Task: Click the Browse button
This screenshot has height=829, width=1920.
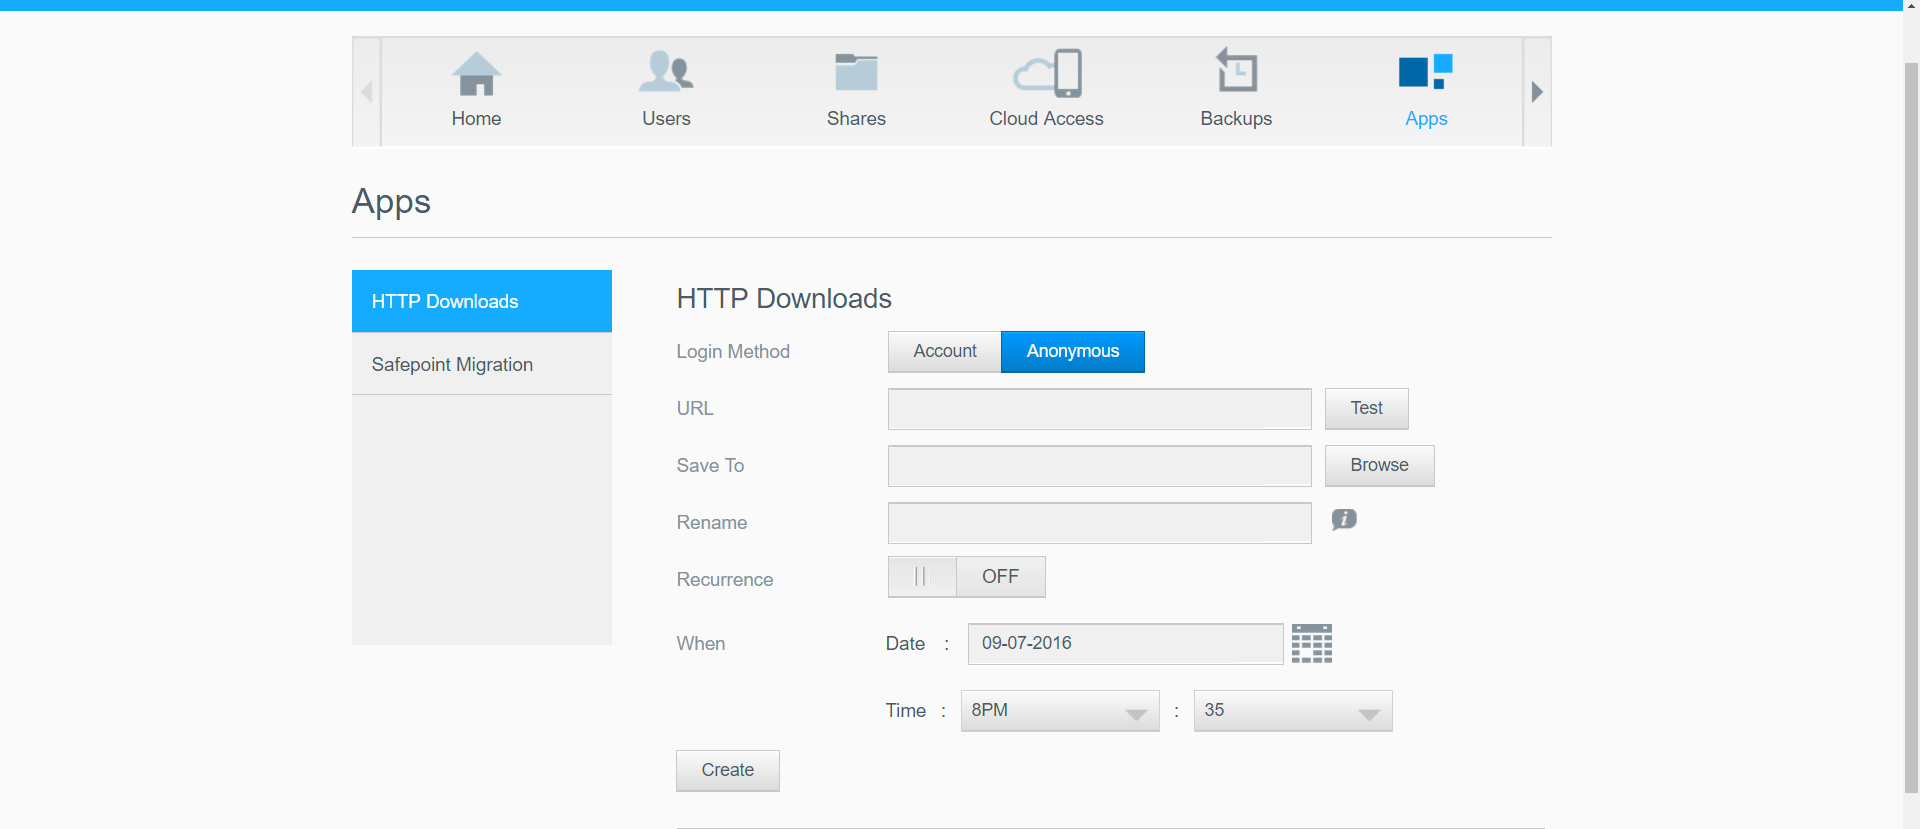Action: click(1380, 466)
